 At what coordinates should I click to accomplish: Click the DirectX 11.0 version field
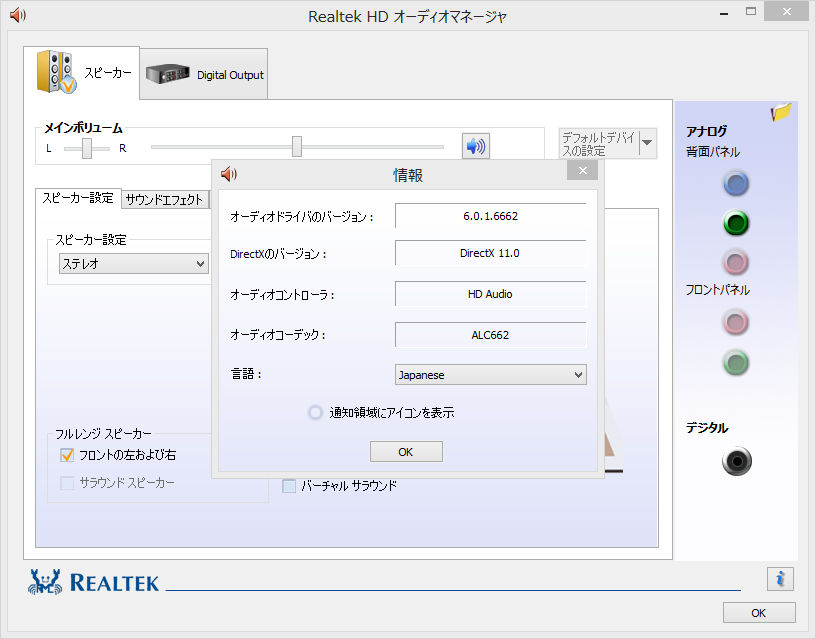pos(491,253)
